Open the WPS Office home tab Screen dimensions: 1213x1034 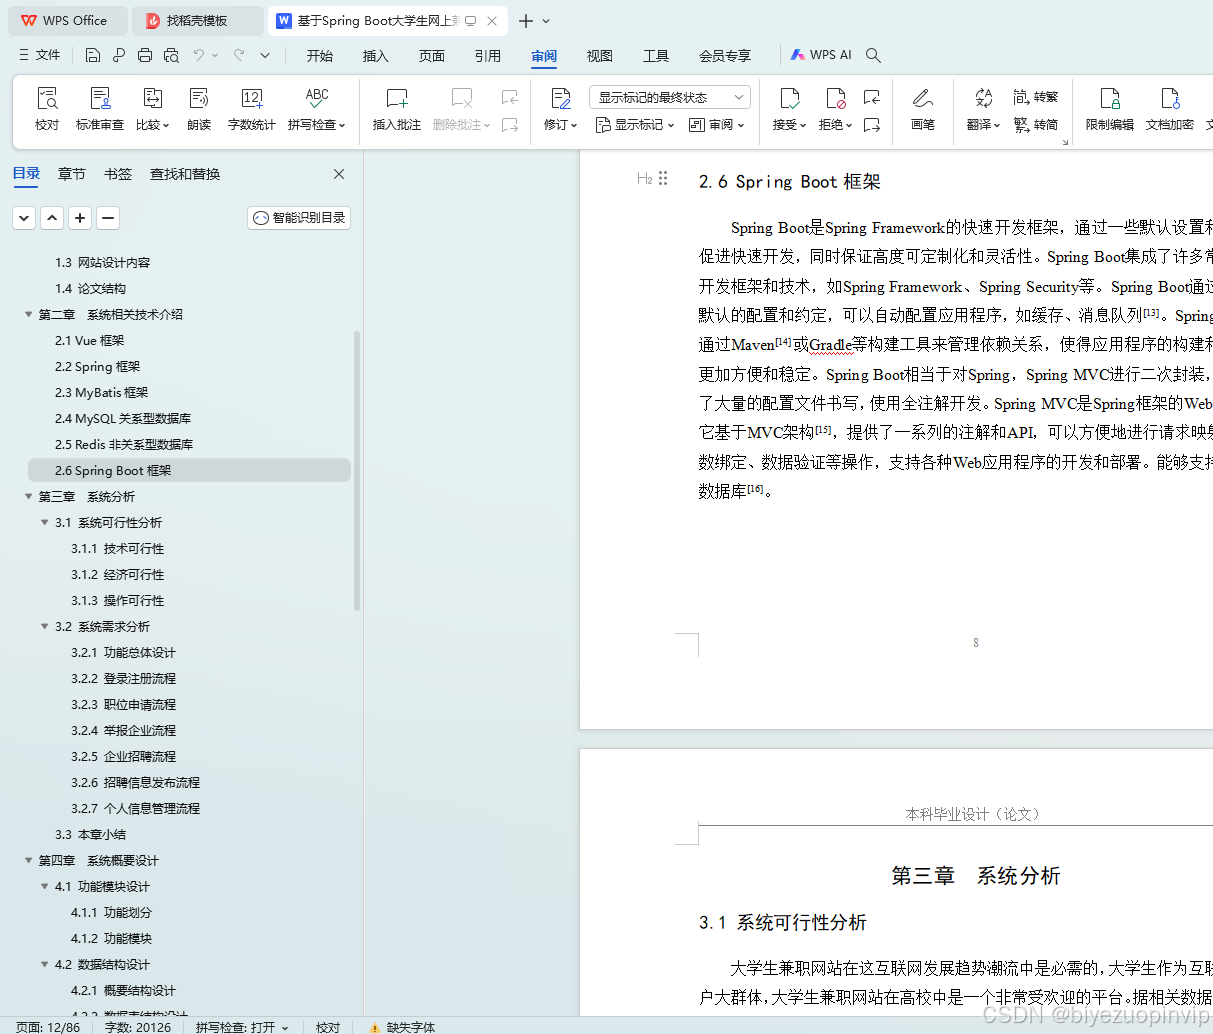pos(66,20)
